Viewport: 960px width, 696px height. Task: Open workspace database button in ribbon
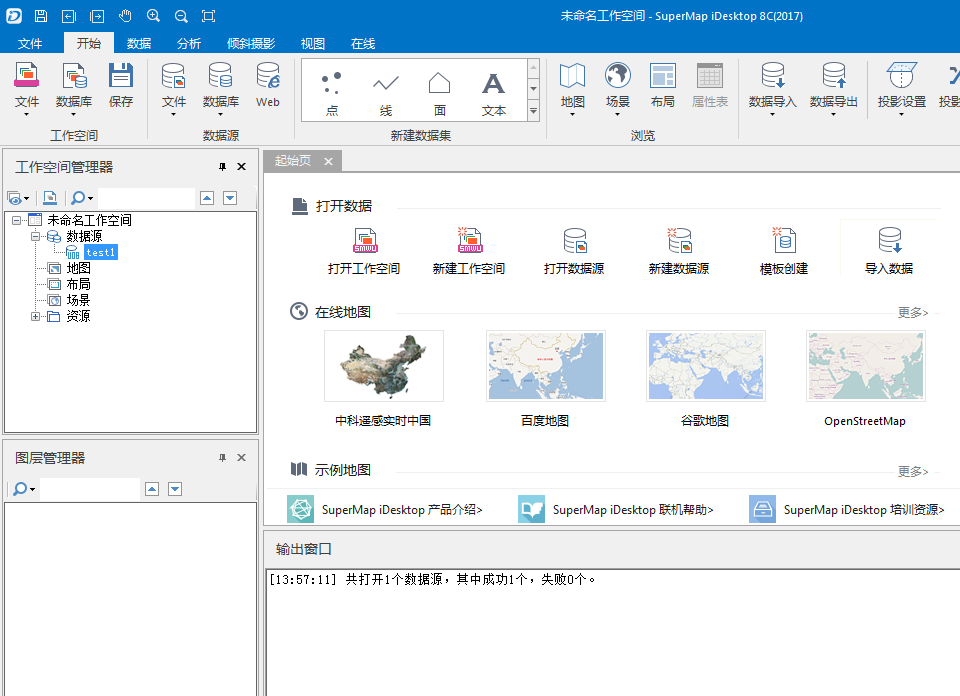click(73, 89)
